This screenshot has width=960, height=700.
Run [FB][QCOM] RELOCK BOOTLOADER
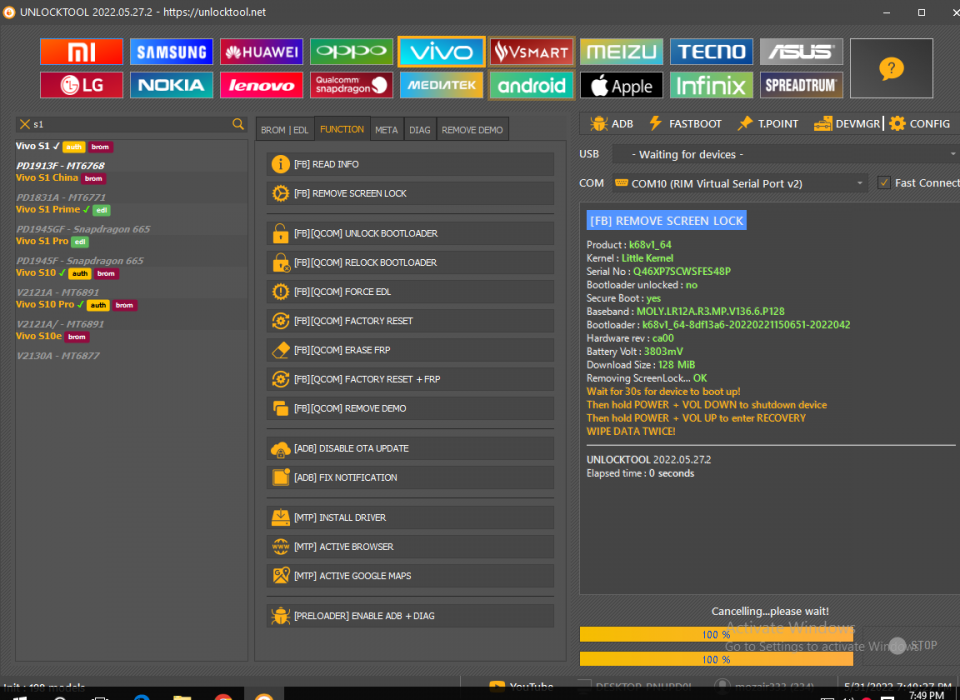(410, 263)
